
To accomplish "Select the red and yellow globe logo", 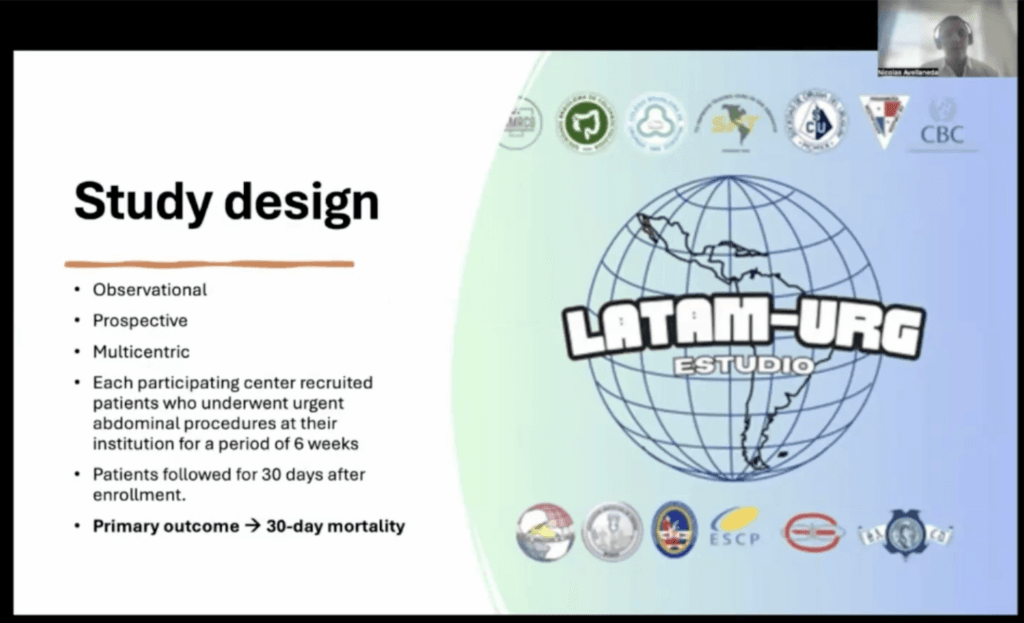I will (x=545, y=529).
